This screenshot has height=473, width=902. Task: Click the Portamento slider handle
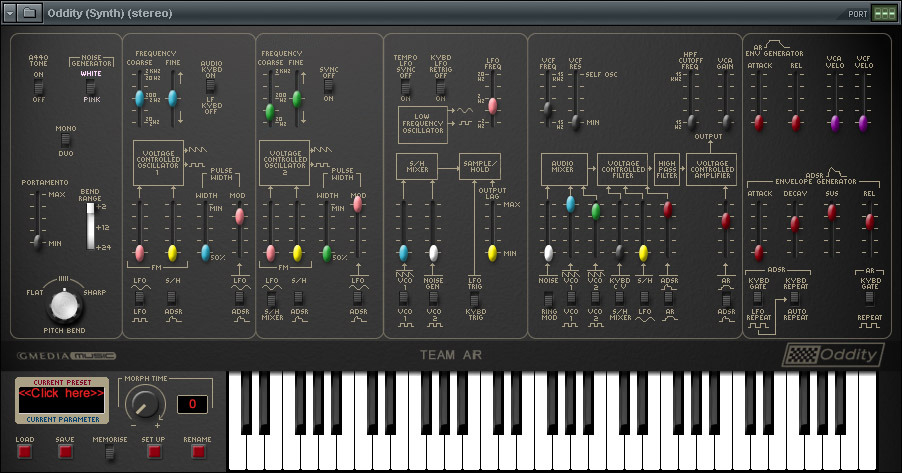pyautogui.click(x=37, y=242)
